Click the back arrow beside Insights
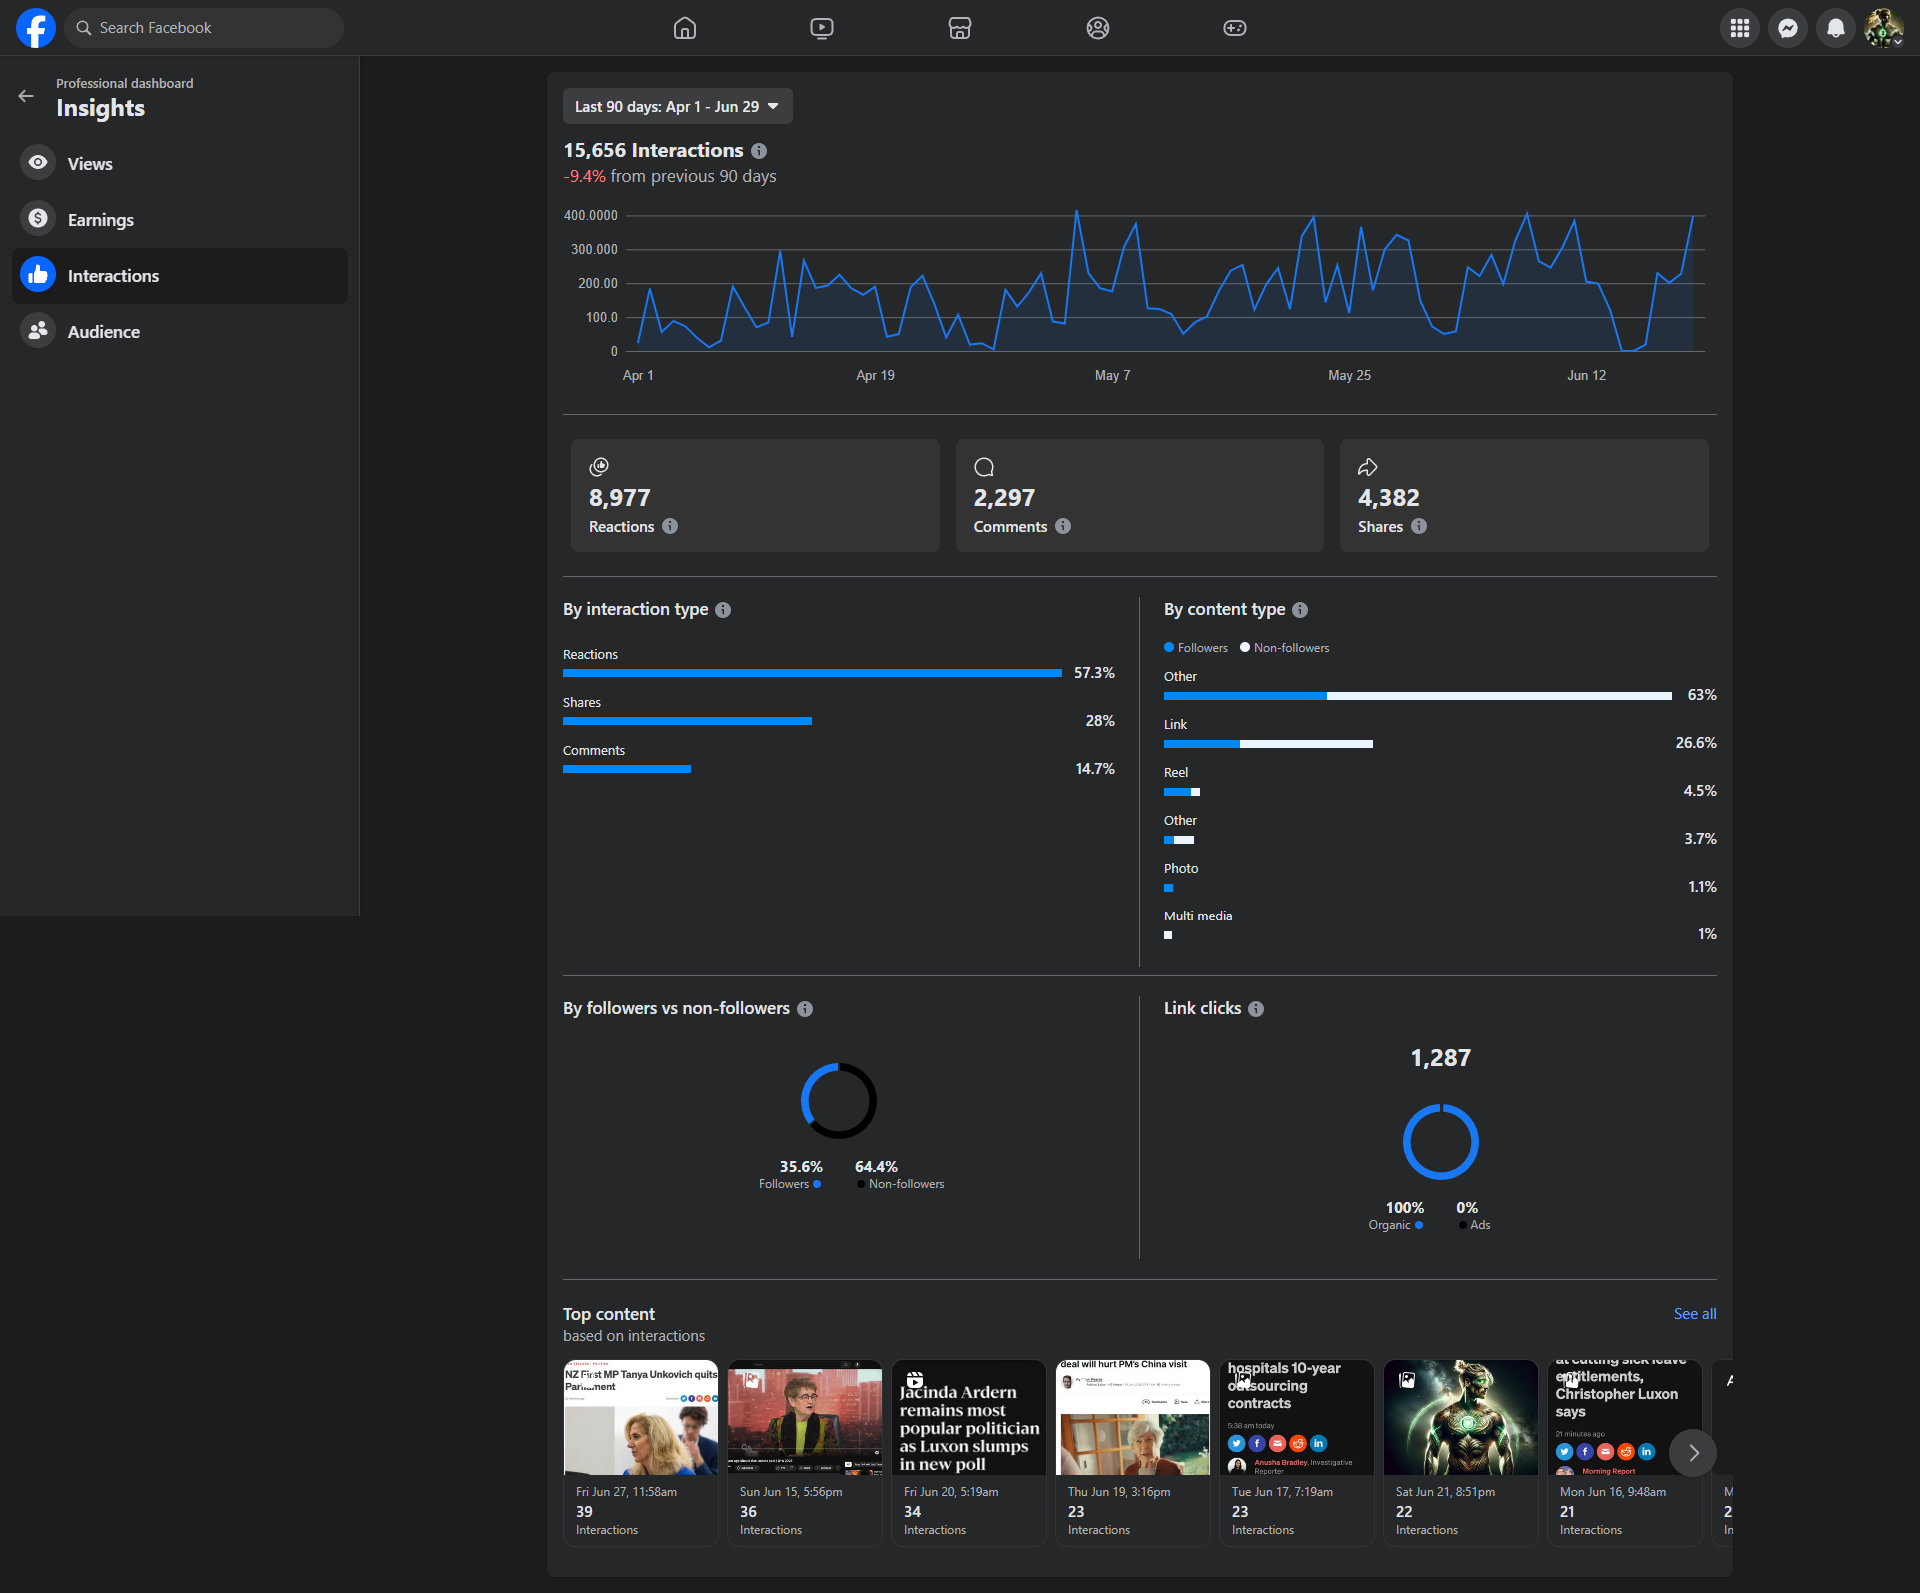Screen dimensions: 1920x1594 point(26,96)
